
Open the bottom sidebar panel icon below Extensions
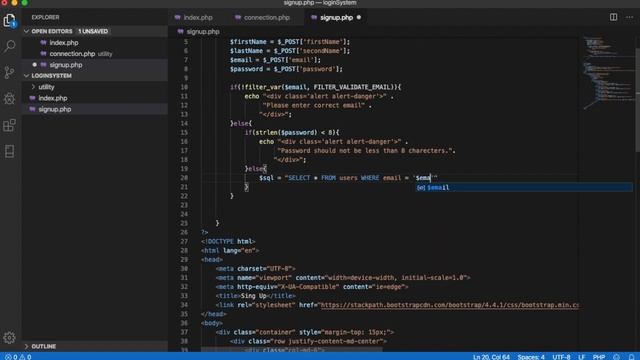(9, 151)
